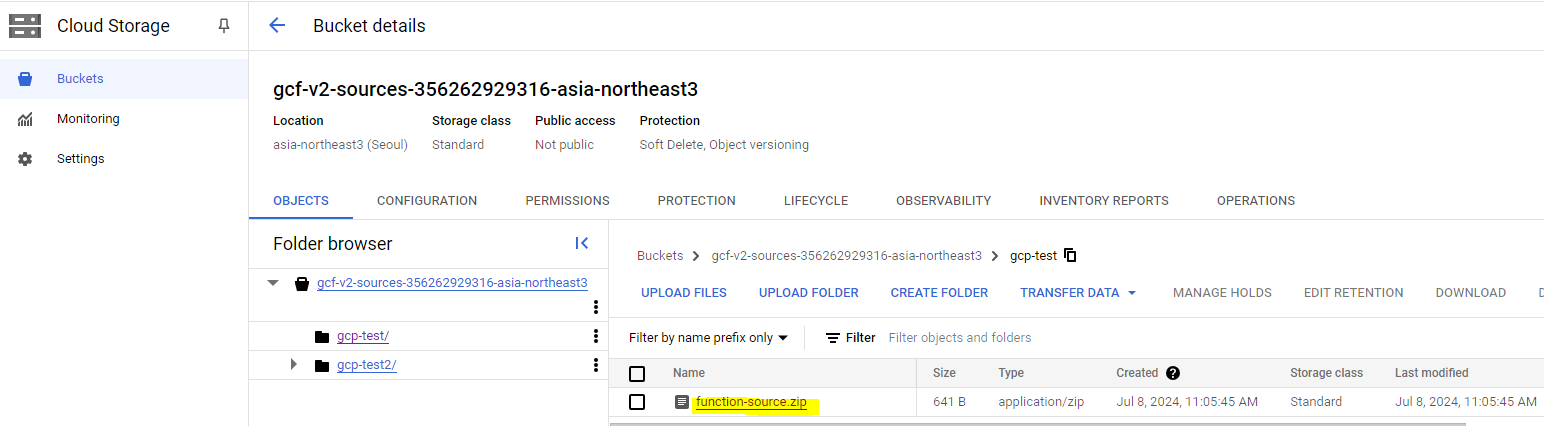Sort by the Last modified column header
Screen dimensions: 1544x426
(1431, 373)
